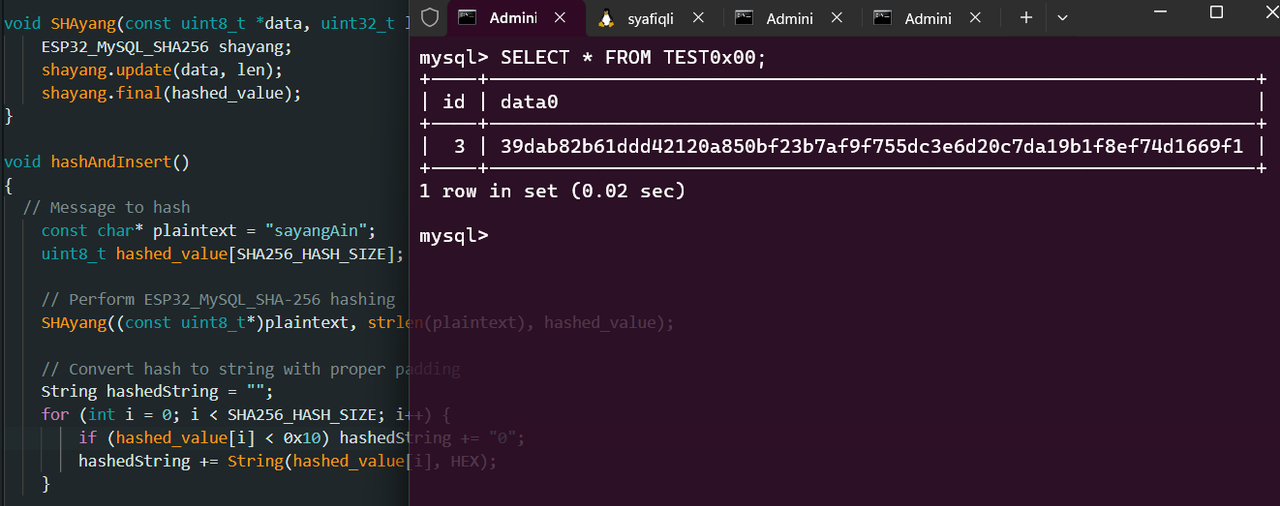Open a new terminal tab with the plus icon

pos(1026,18)
